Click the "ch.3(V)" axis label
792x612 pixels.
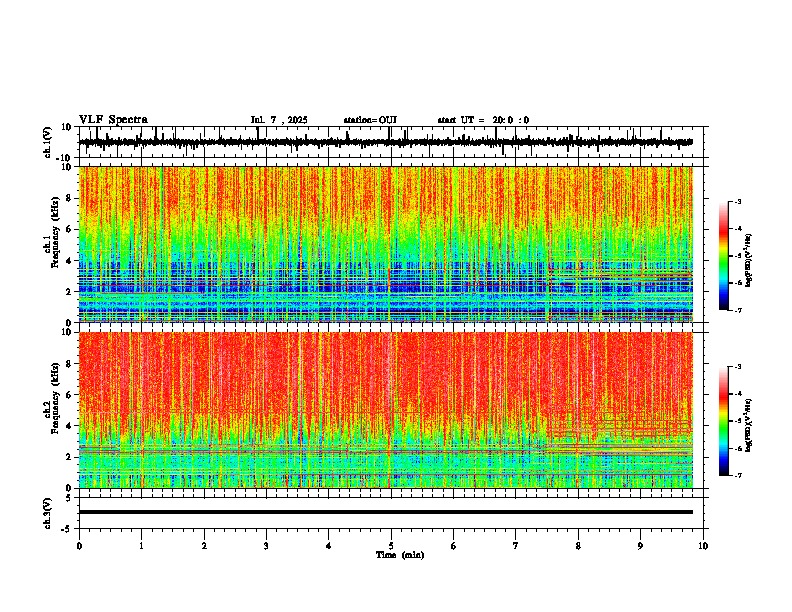tap(48, 513)
